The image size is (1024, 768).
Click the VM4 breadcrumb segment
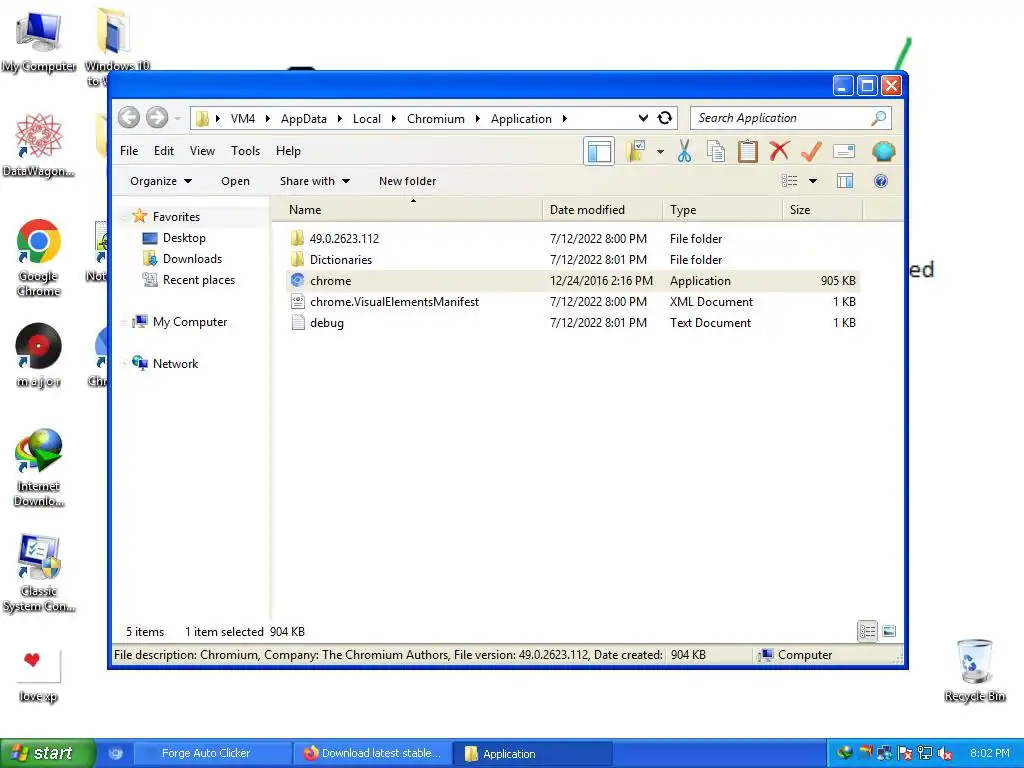coord(243,119)
